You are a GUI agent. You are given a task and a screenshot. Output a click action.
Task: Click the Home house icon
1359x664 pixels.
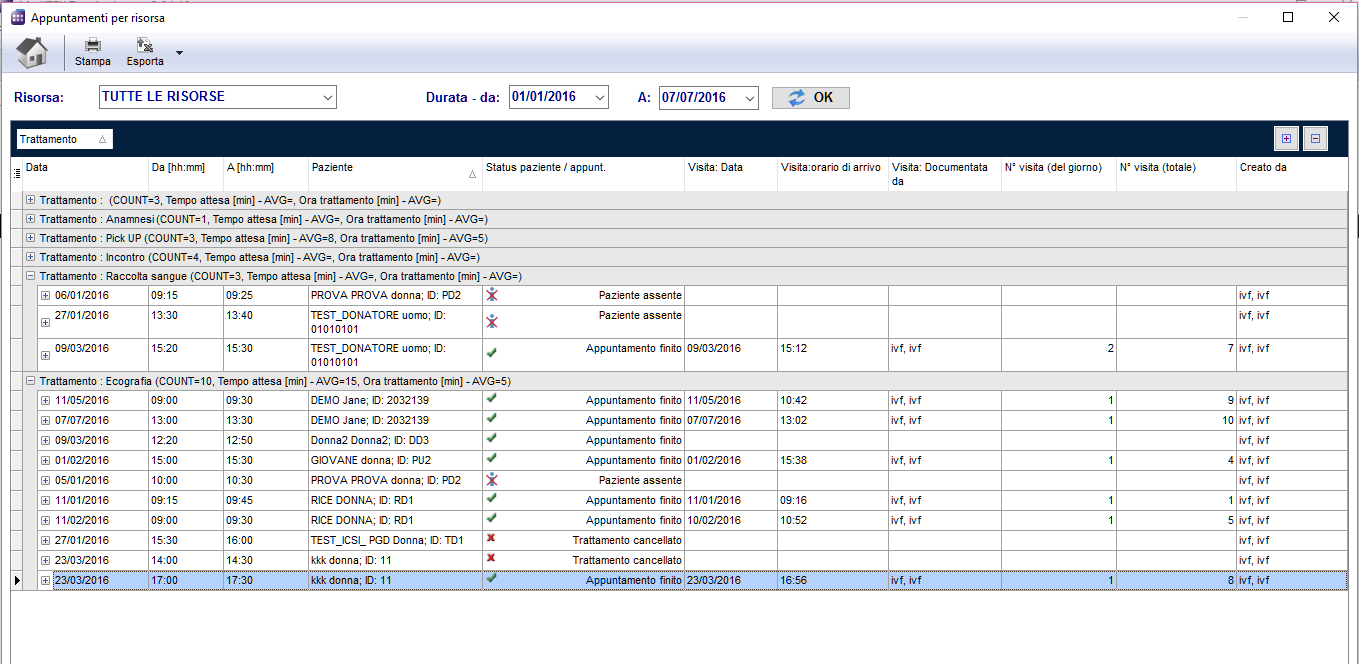pos(31,52)
